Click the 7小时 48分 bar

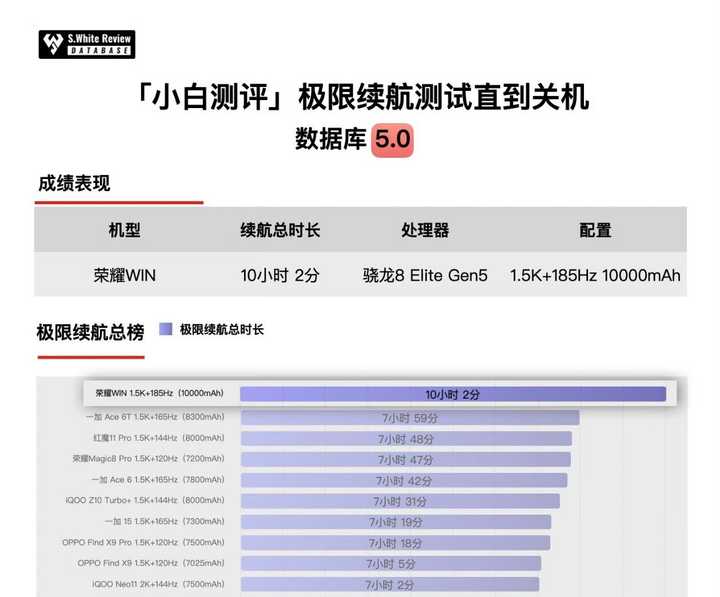(x=406, y=439)
